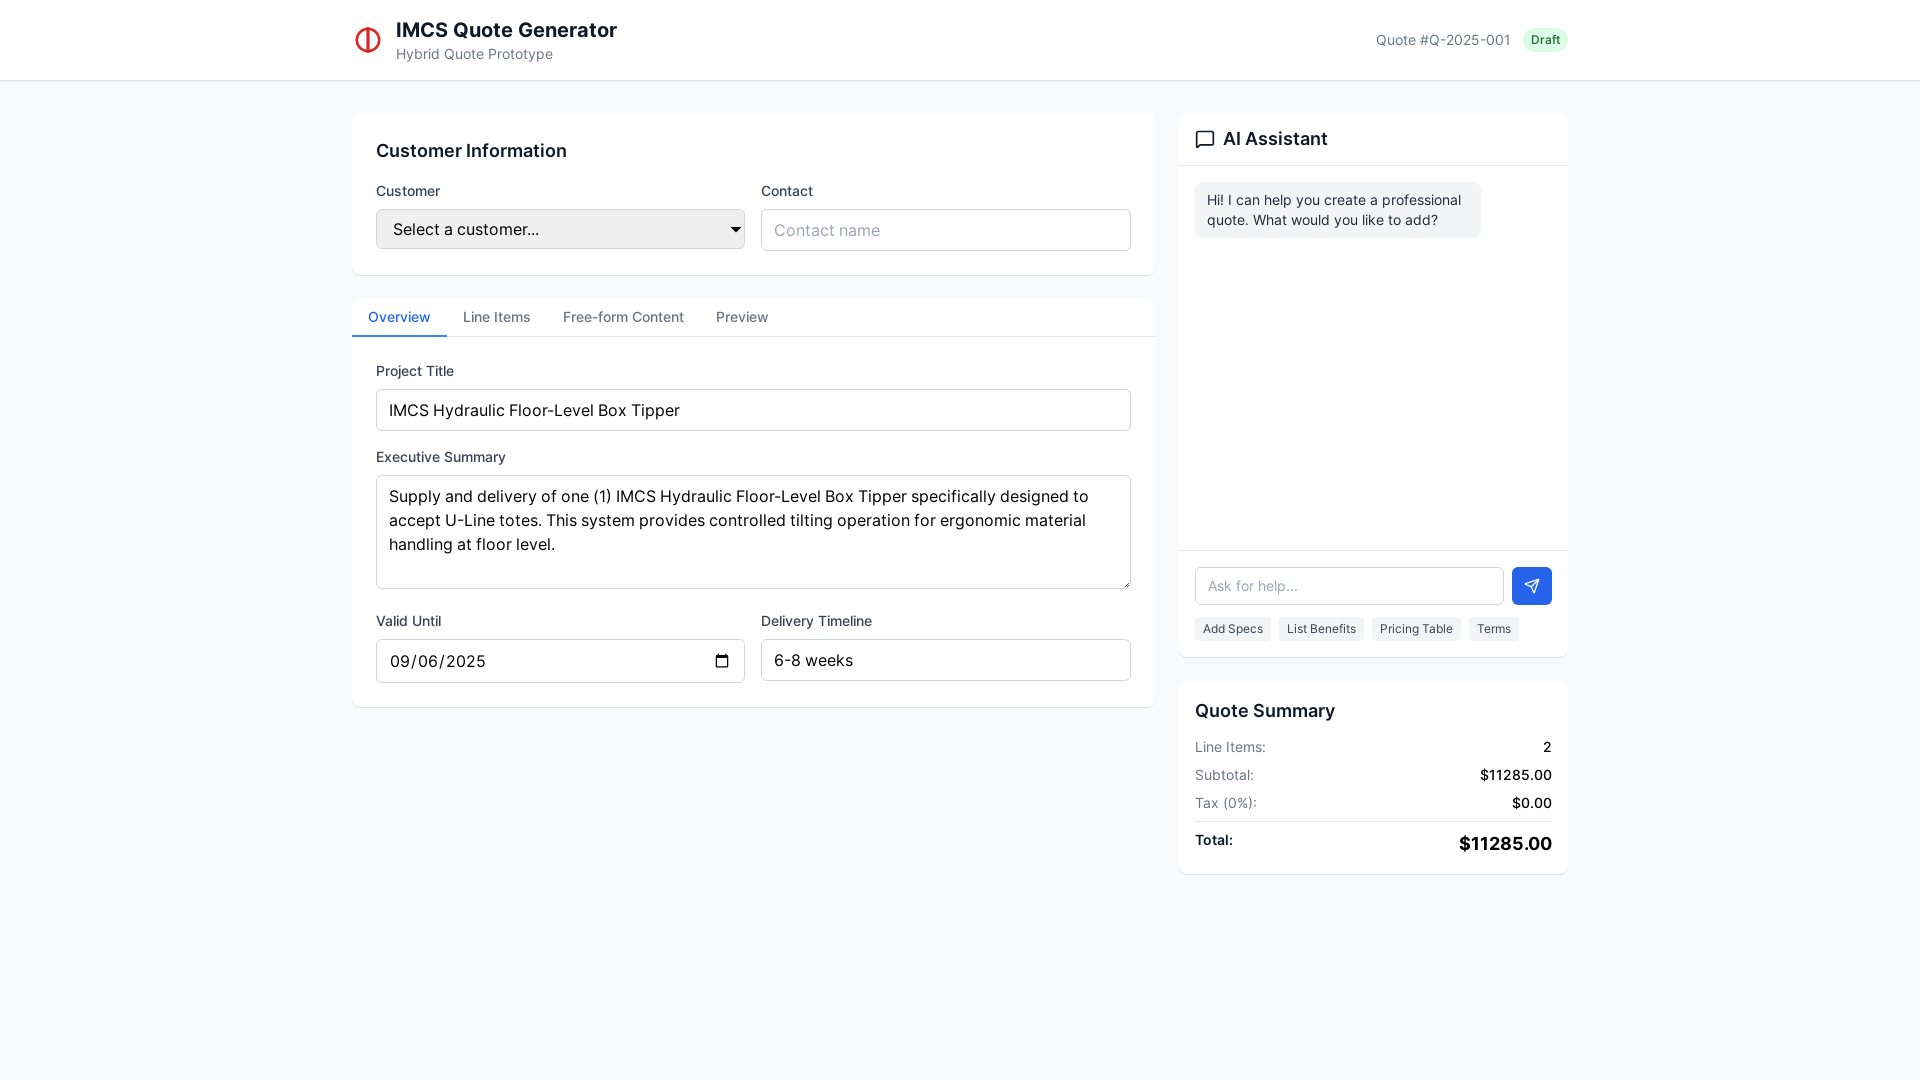
Task: Click the Draft status badge
Action: tap(1545, 40)
